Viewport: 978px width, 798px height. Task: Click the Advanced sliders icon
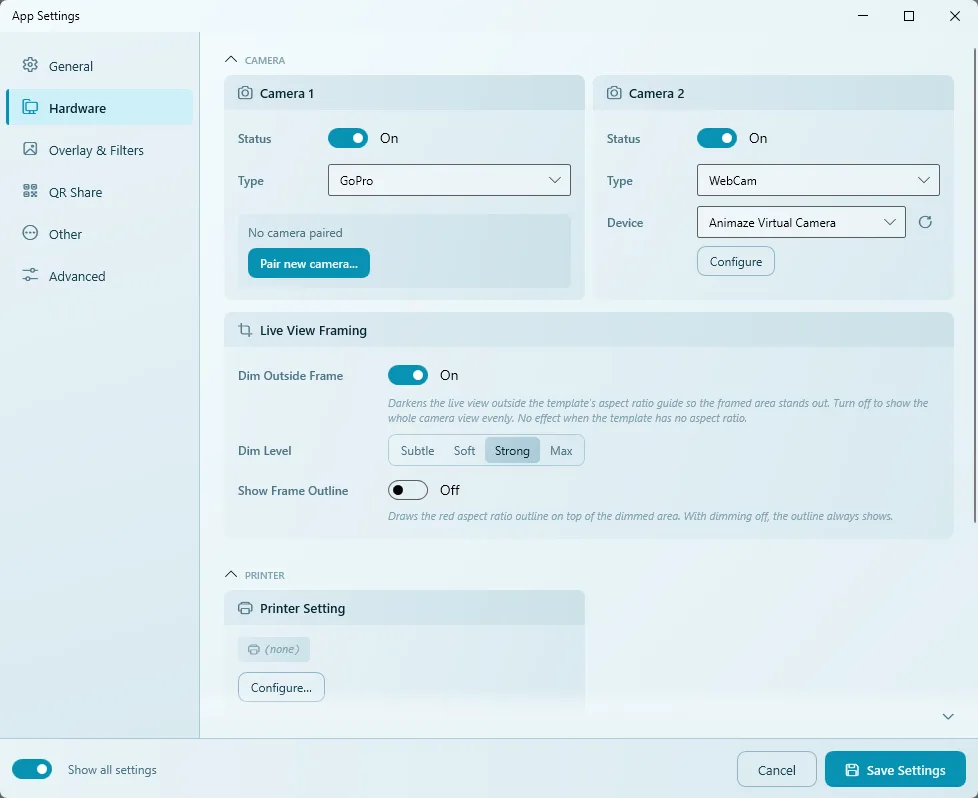point(30,275)
